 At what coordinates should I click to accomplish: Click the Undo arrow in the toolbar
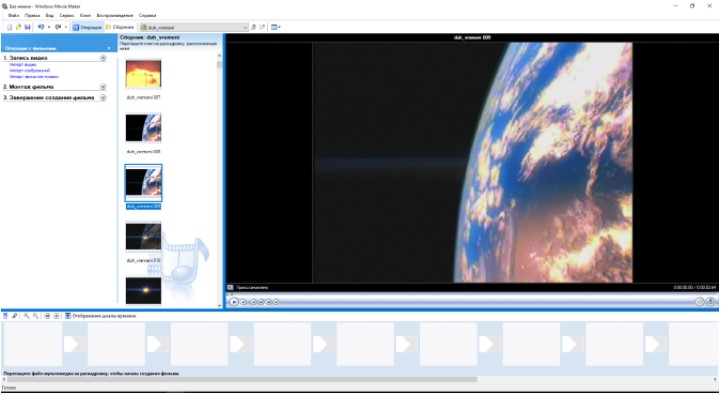pos(41,27)
